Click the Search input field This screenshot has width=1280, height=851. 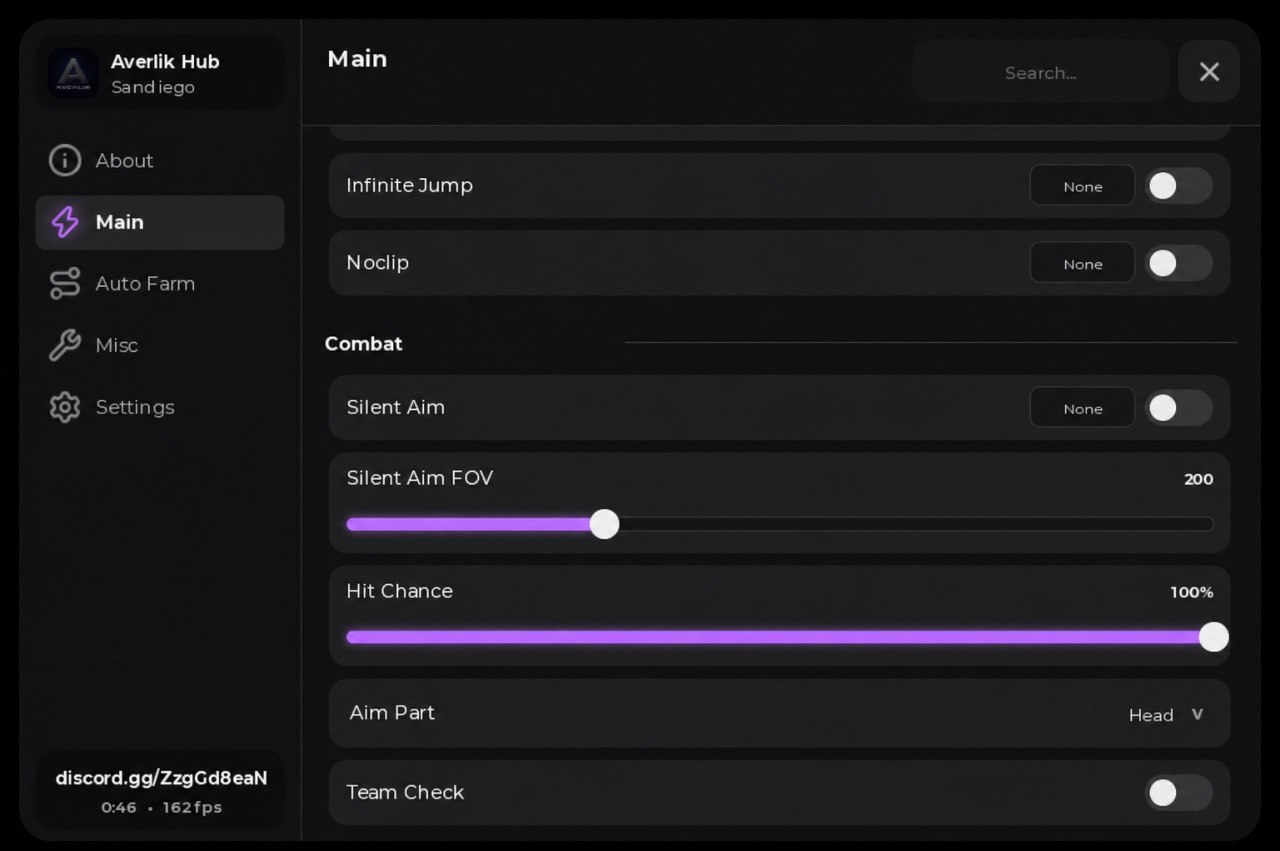[1040, 72]
